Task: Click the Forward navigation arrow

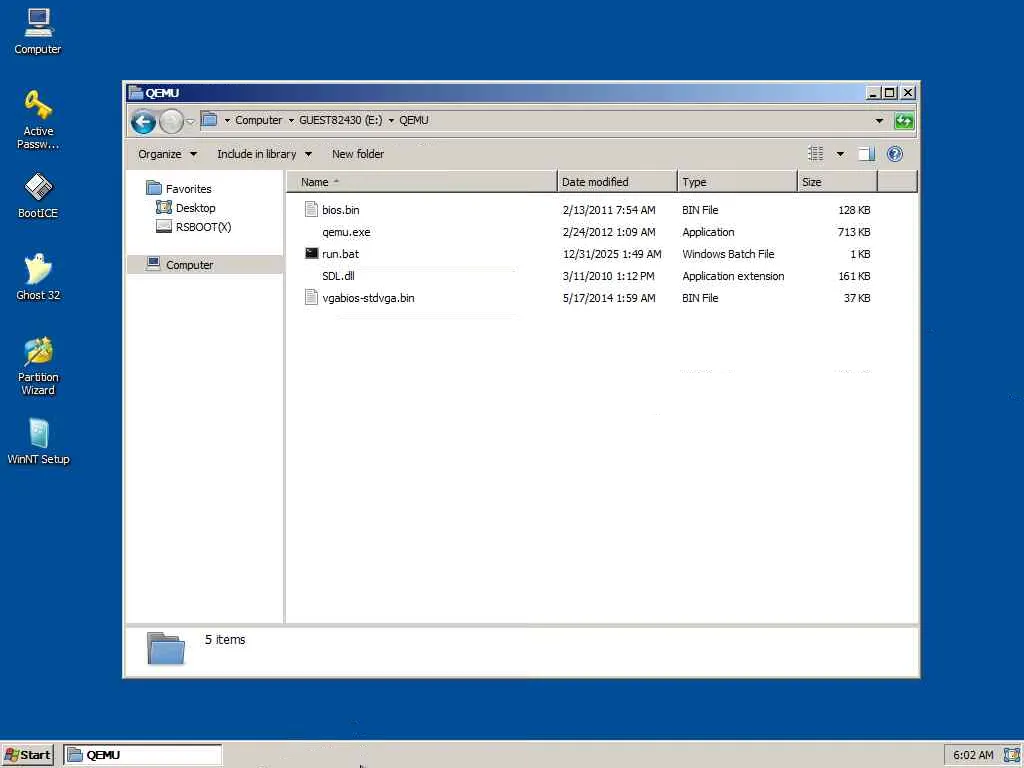Action: tap(171, 121)
